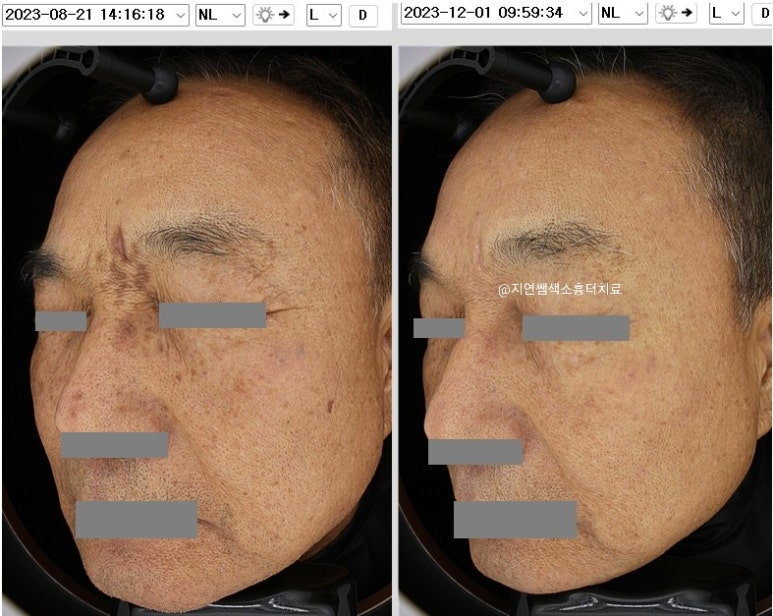
Task: Click the gray mask over mouth in right photo
Action: click(x=514, y=519)
